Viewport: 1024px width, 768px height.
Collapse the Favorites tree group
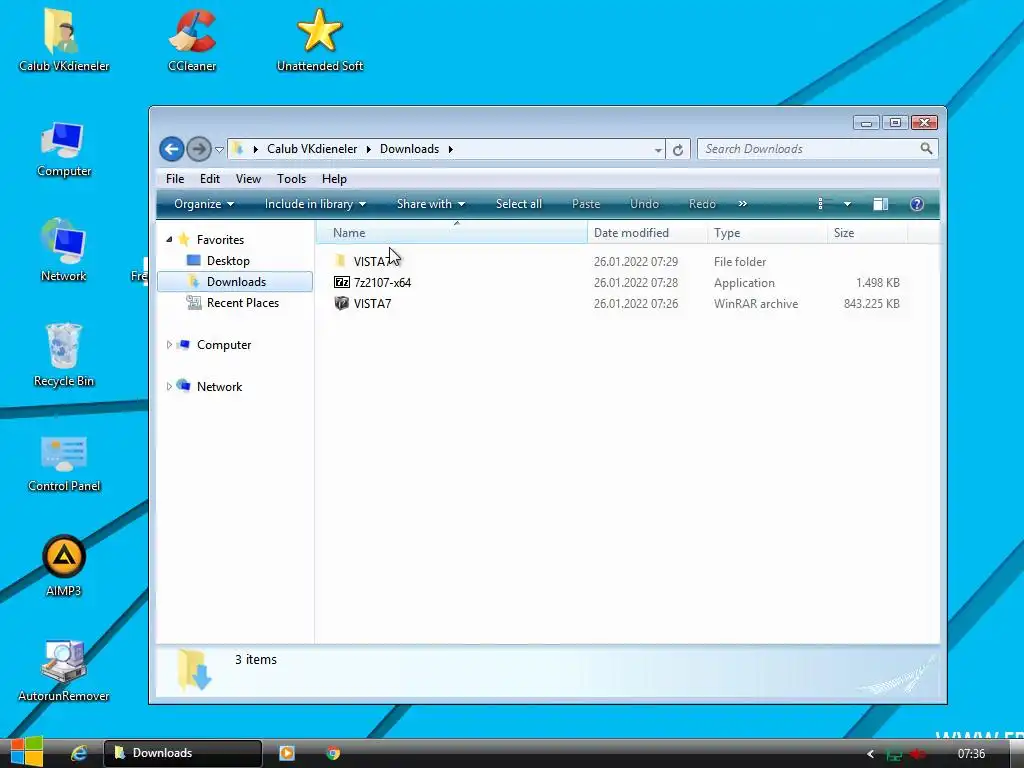tap(169, 240)
